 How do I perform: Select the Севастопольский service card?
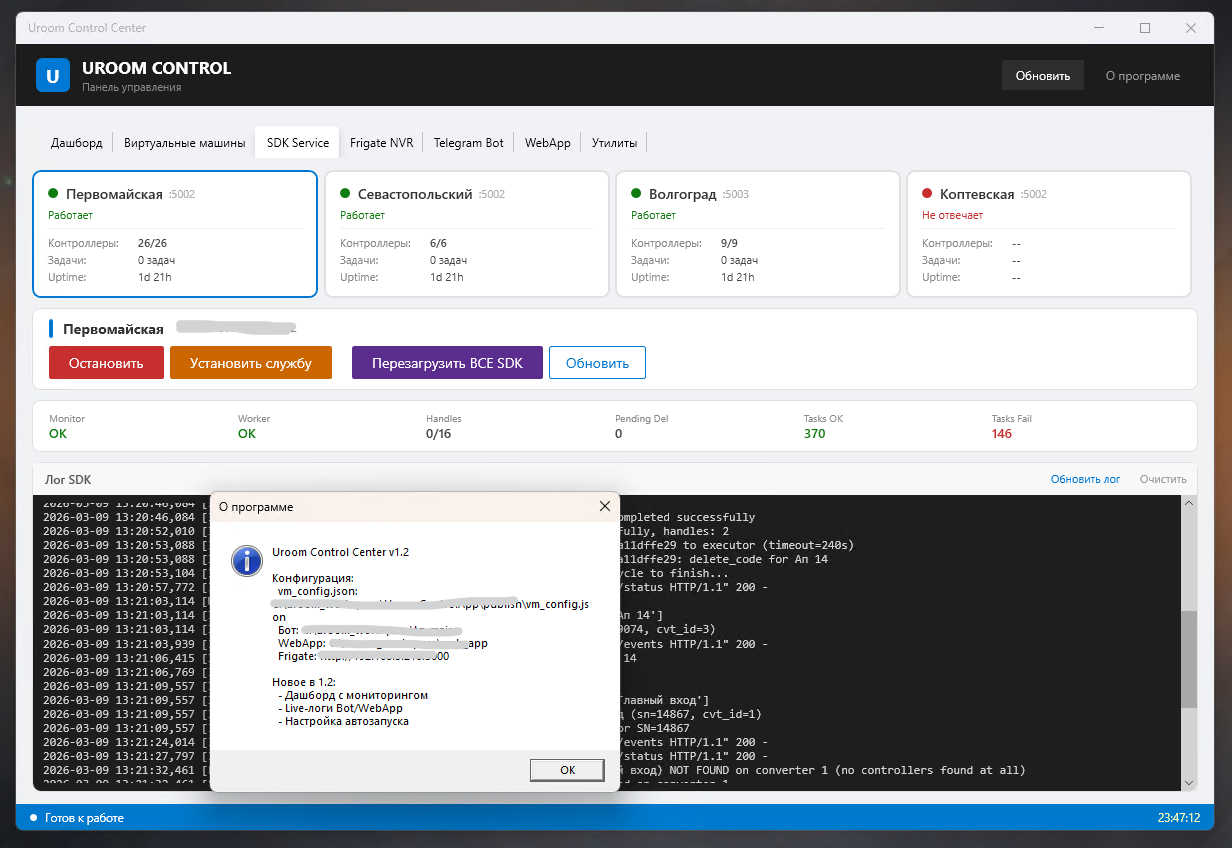[x=467, y=234]
